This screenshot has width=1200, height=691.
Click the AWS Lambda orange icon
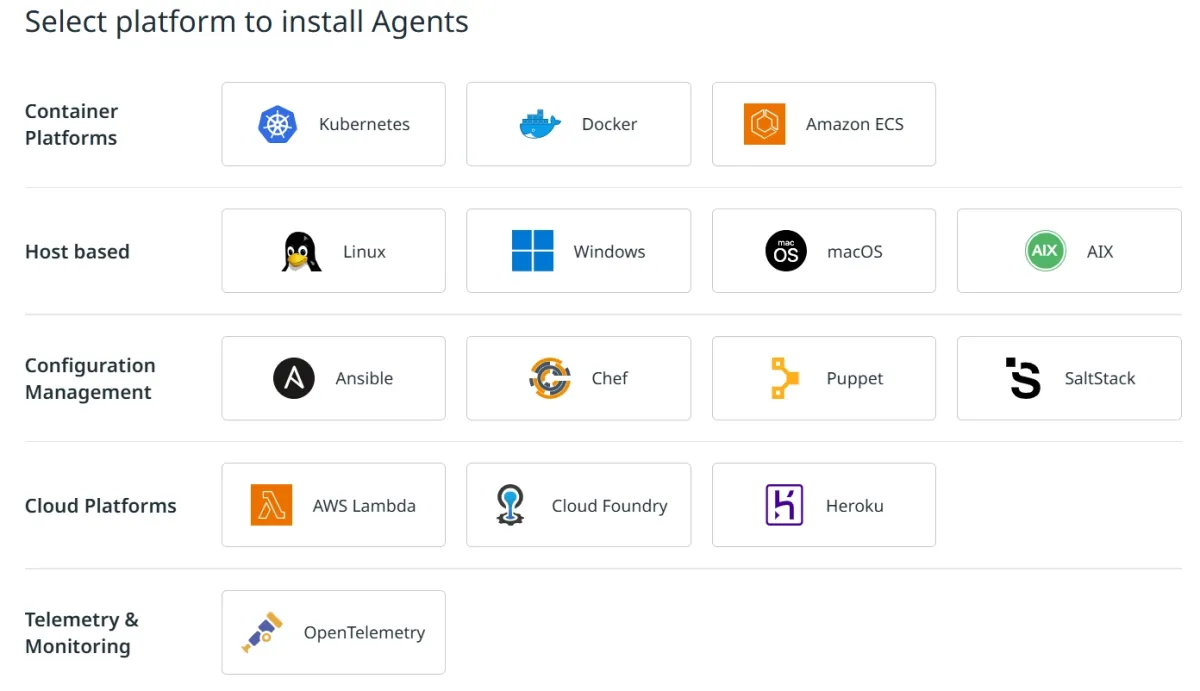(x=271, y=505)
